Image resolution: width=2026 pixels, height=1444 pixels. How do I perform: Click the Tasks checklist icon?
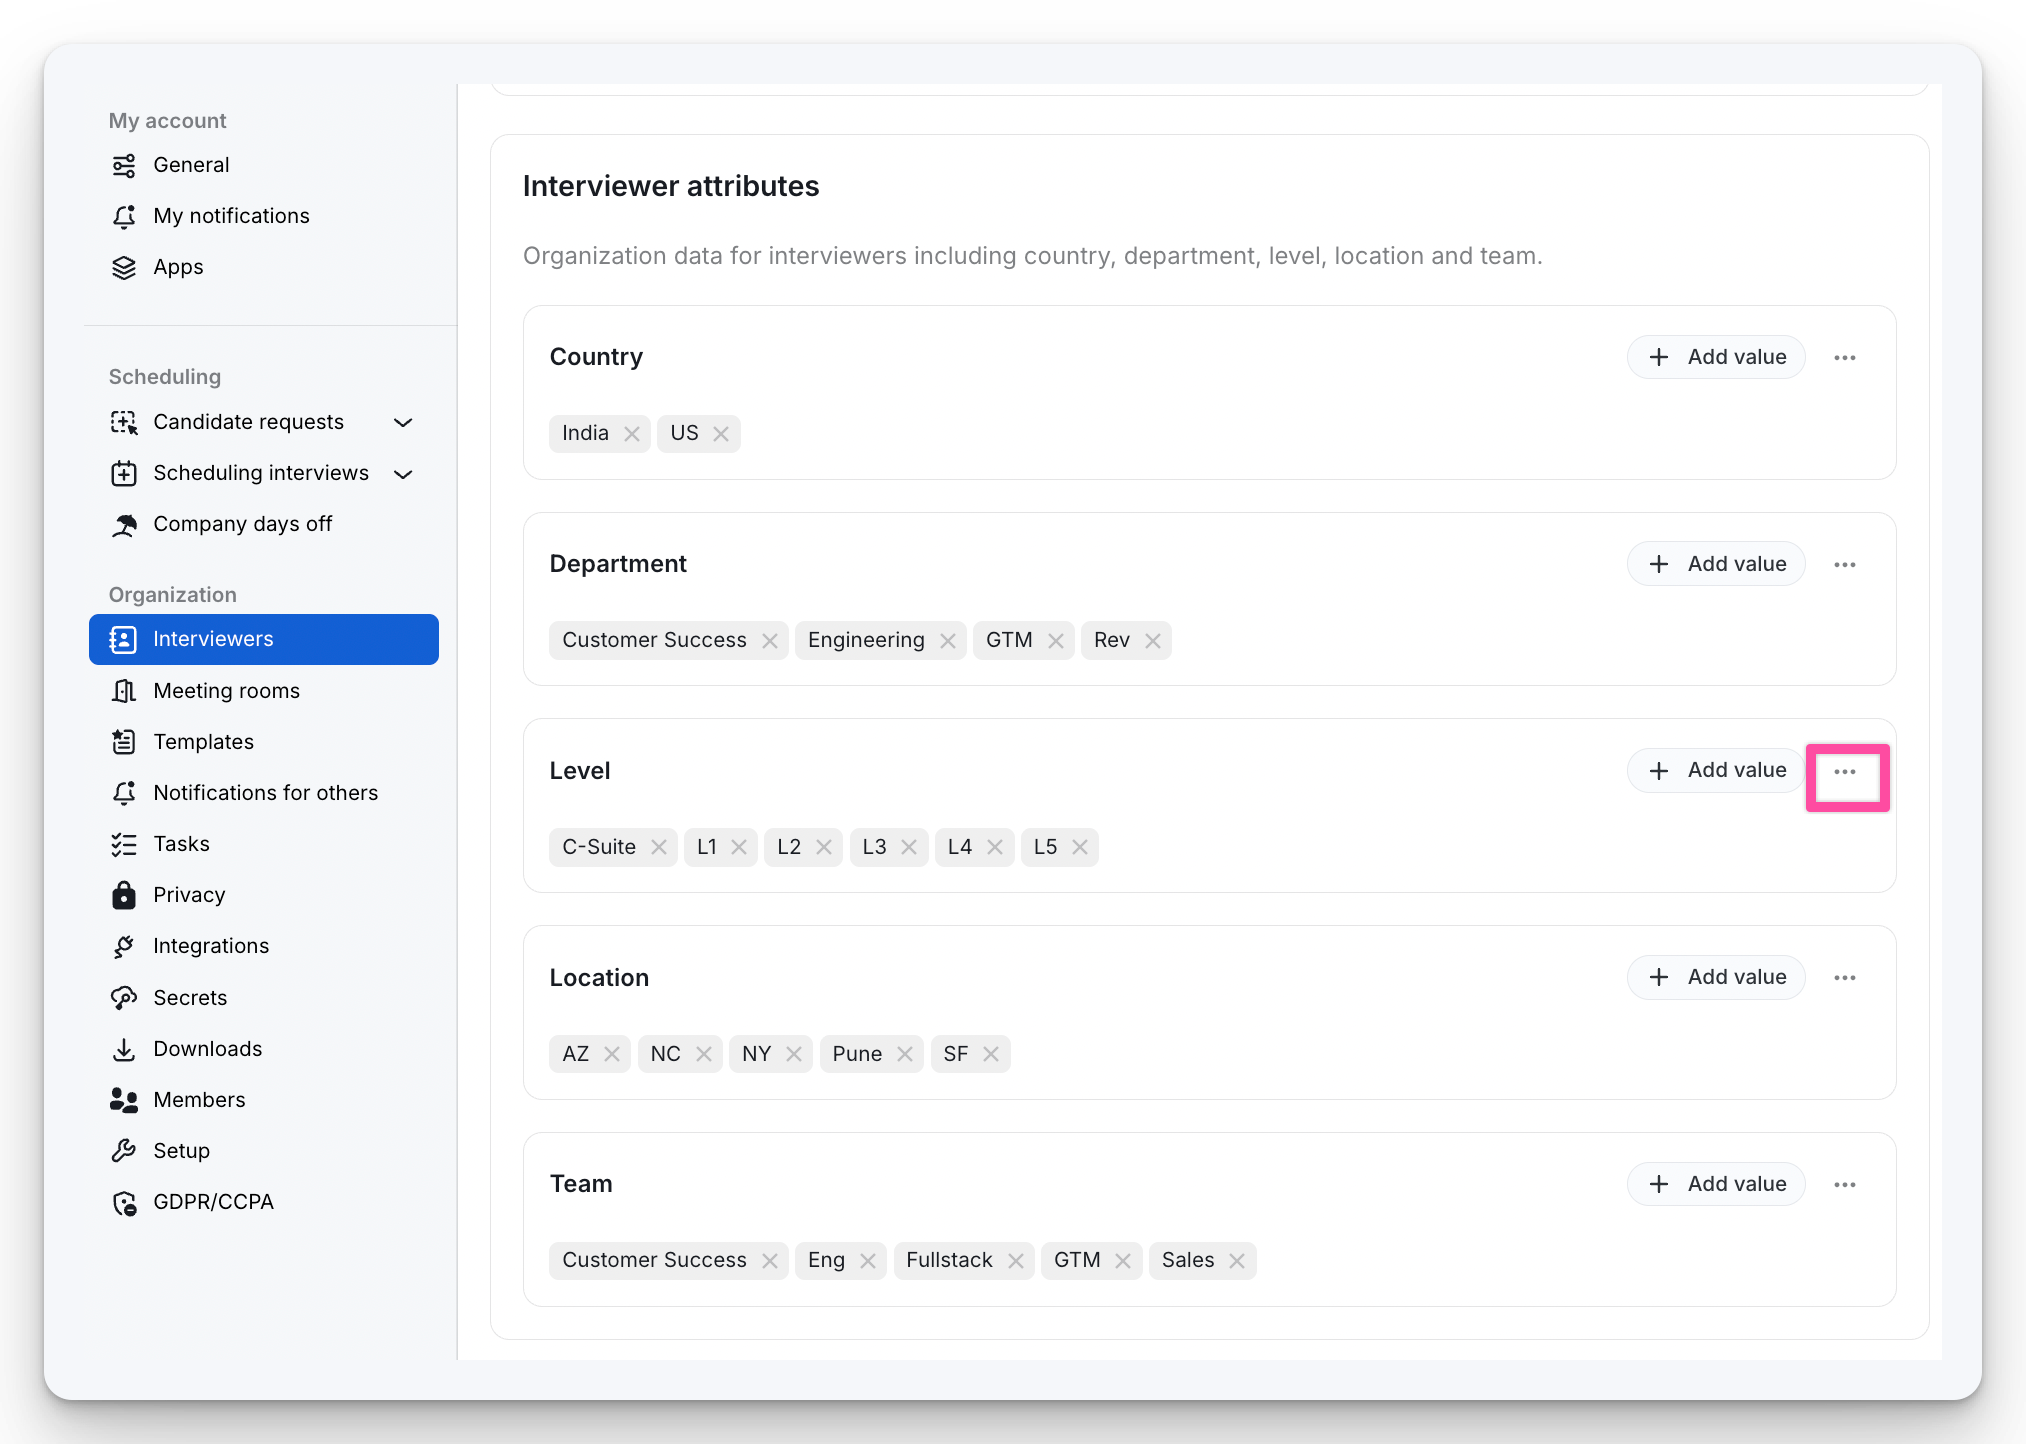coord(124,844)
